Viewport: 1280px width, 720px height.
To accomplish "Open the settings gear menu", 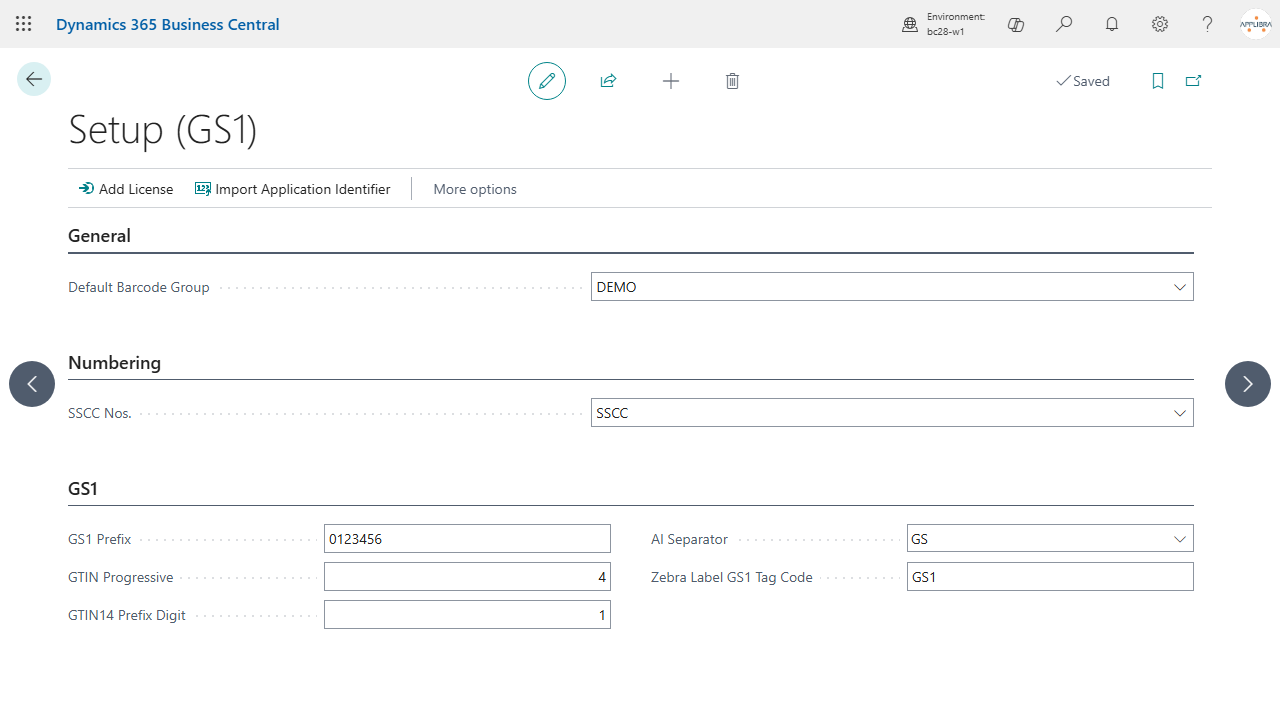I will point(1160,24).
